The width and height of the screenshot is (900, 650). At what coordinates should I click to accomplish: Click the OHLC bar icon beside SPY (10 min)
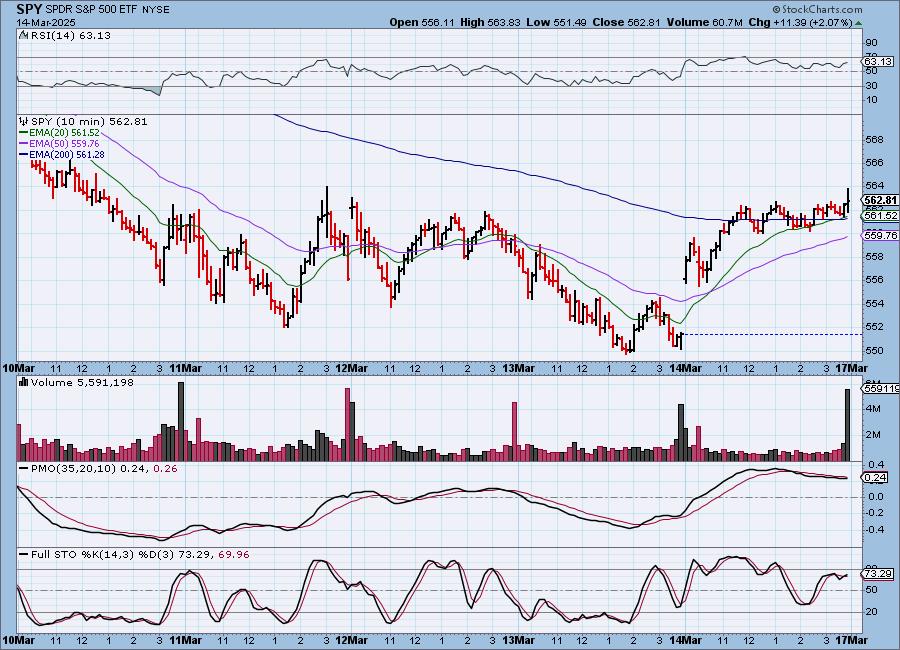coord(24,121)
